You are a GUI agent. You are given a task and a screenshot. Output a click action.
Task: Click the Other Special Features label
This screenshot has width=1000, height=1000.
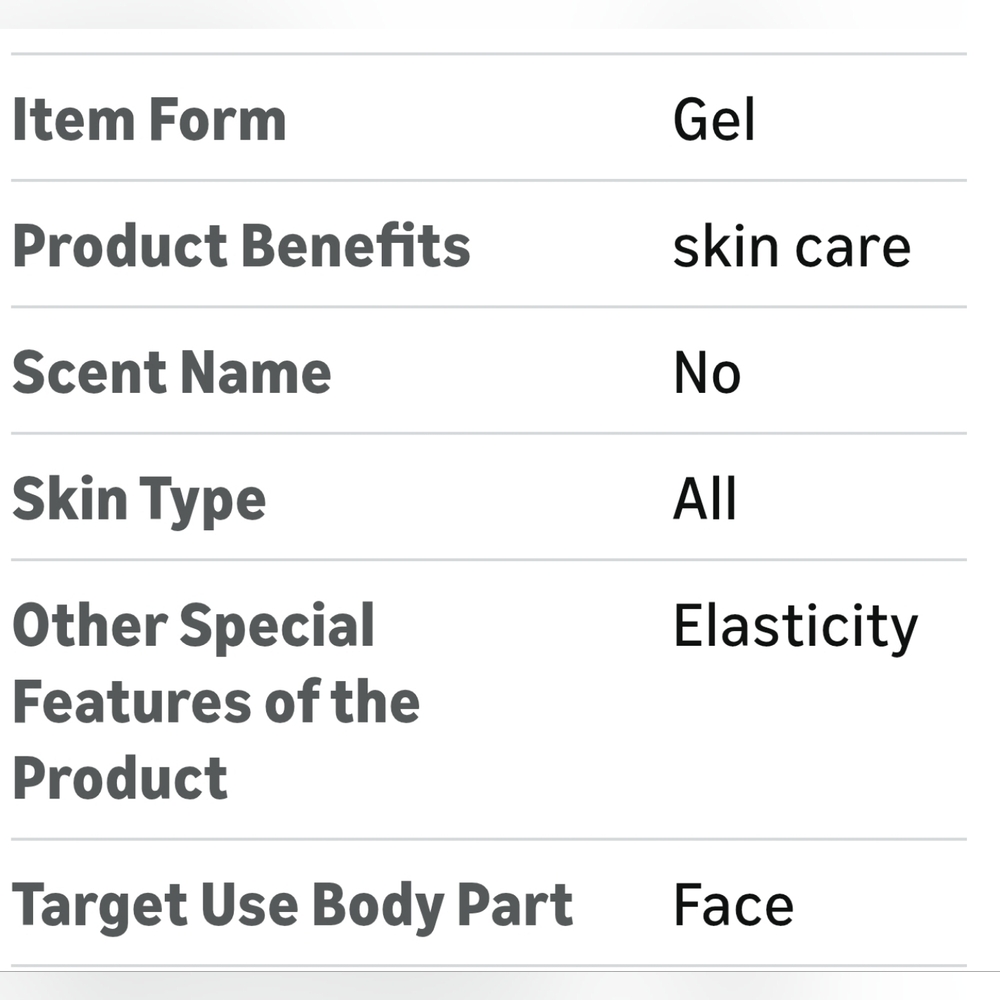point(216,700)
